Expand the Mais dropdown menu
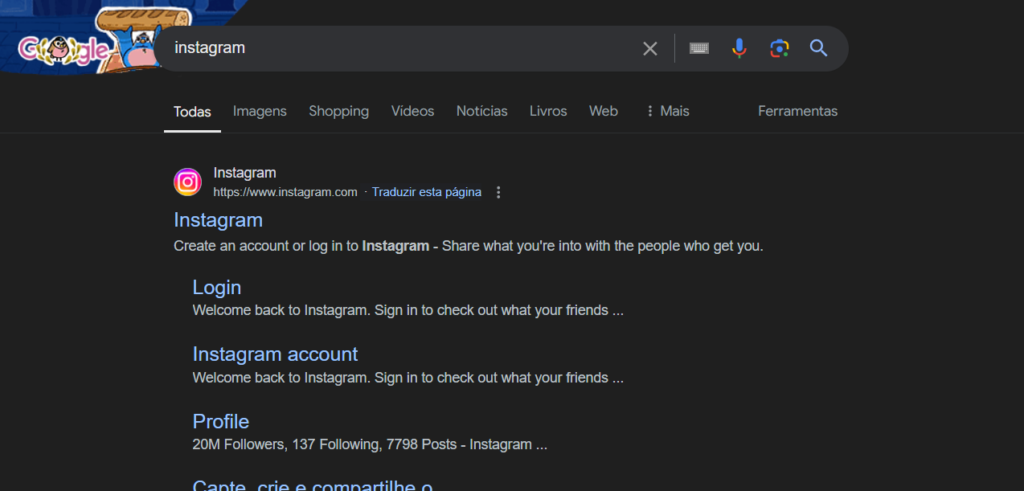The width and height of the screenshot is (1024, 491). [x=667, y=111]
